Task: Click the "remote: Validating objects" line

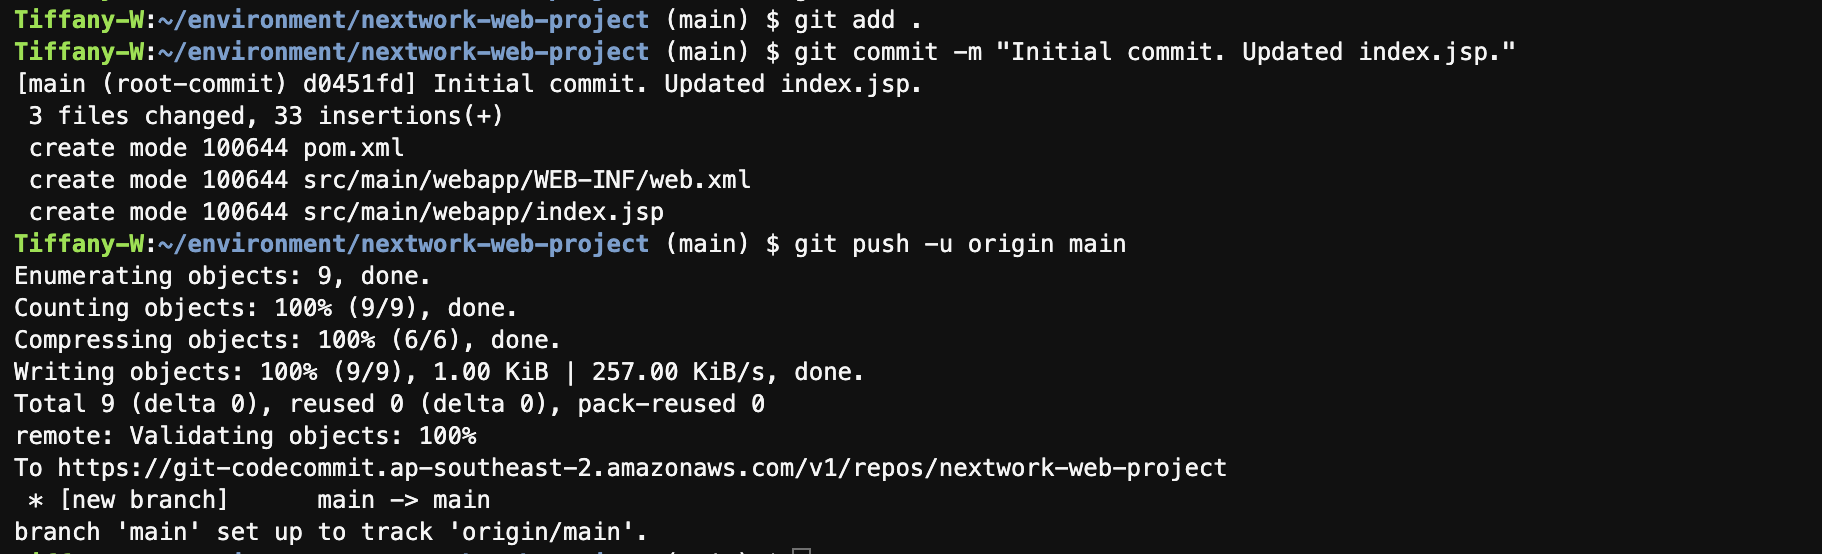Action: click(x=245, y=436)
